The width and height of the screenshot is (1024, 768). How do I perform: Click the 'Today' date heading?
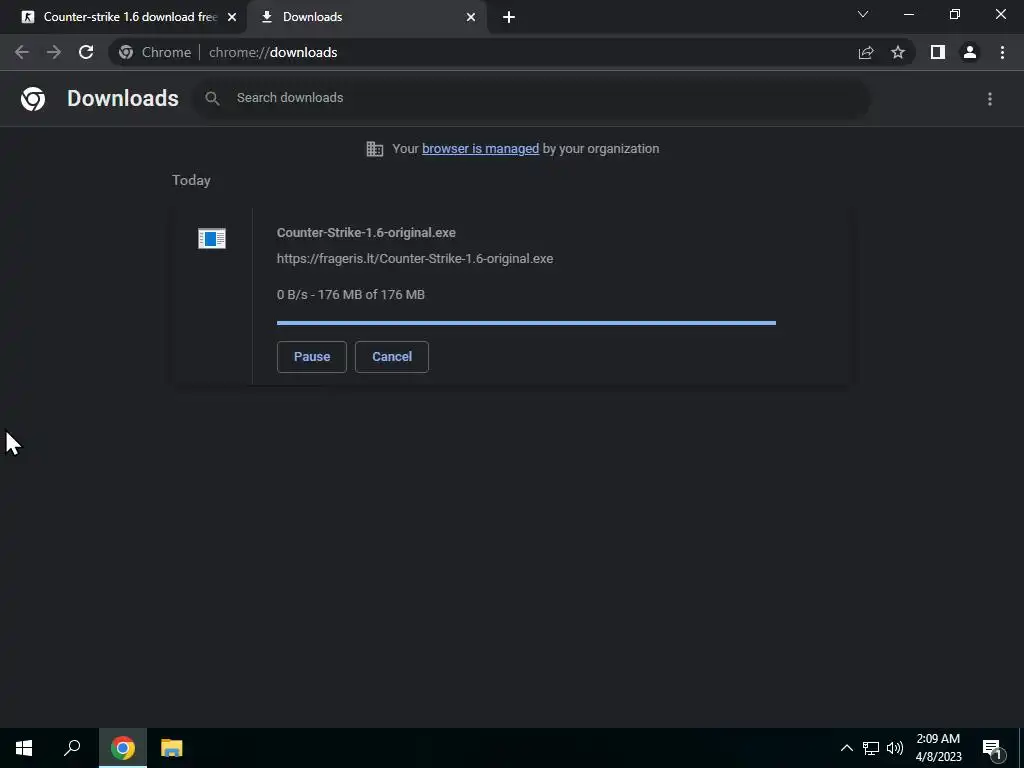pyautogui.click(x=191, y=180)
